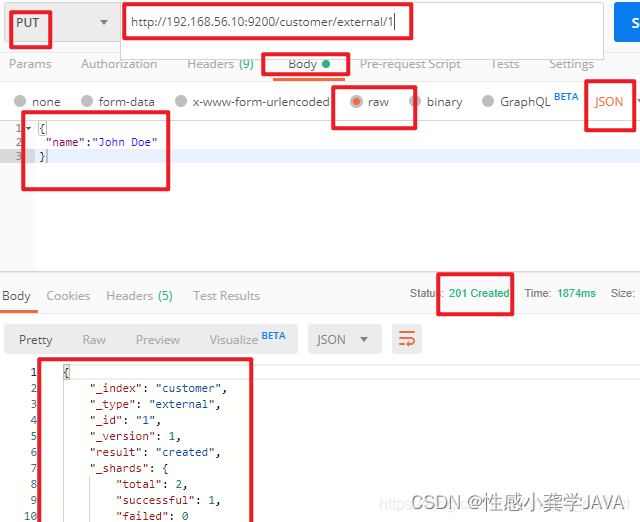Click the "failed": 0 response line
This screenshot has width=640, height=522.
(152, 516)
